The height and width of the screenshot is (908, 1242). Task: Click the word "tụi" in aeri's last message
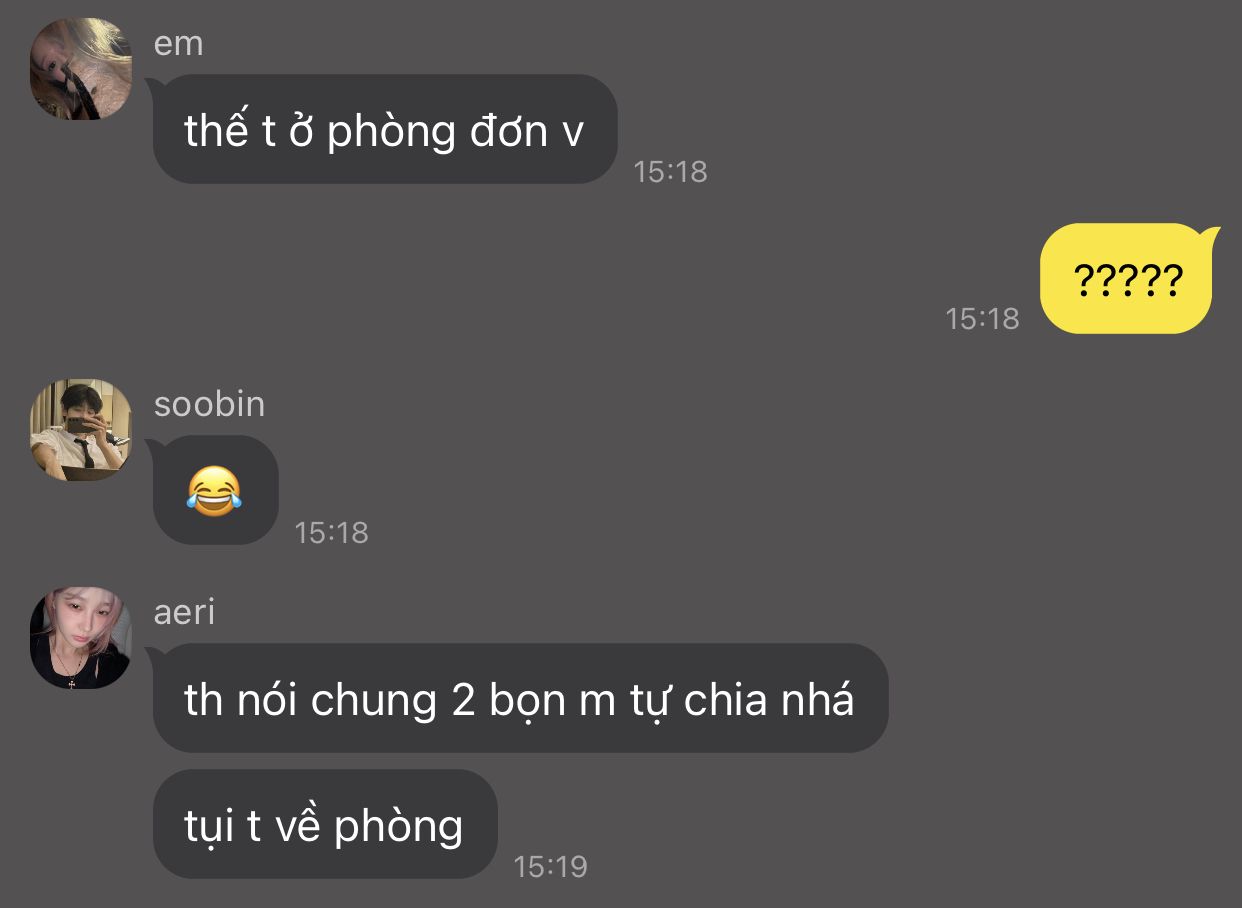coord(209,826)
